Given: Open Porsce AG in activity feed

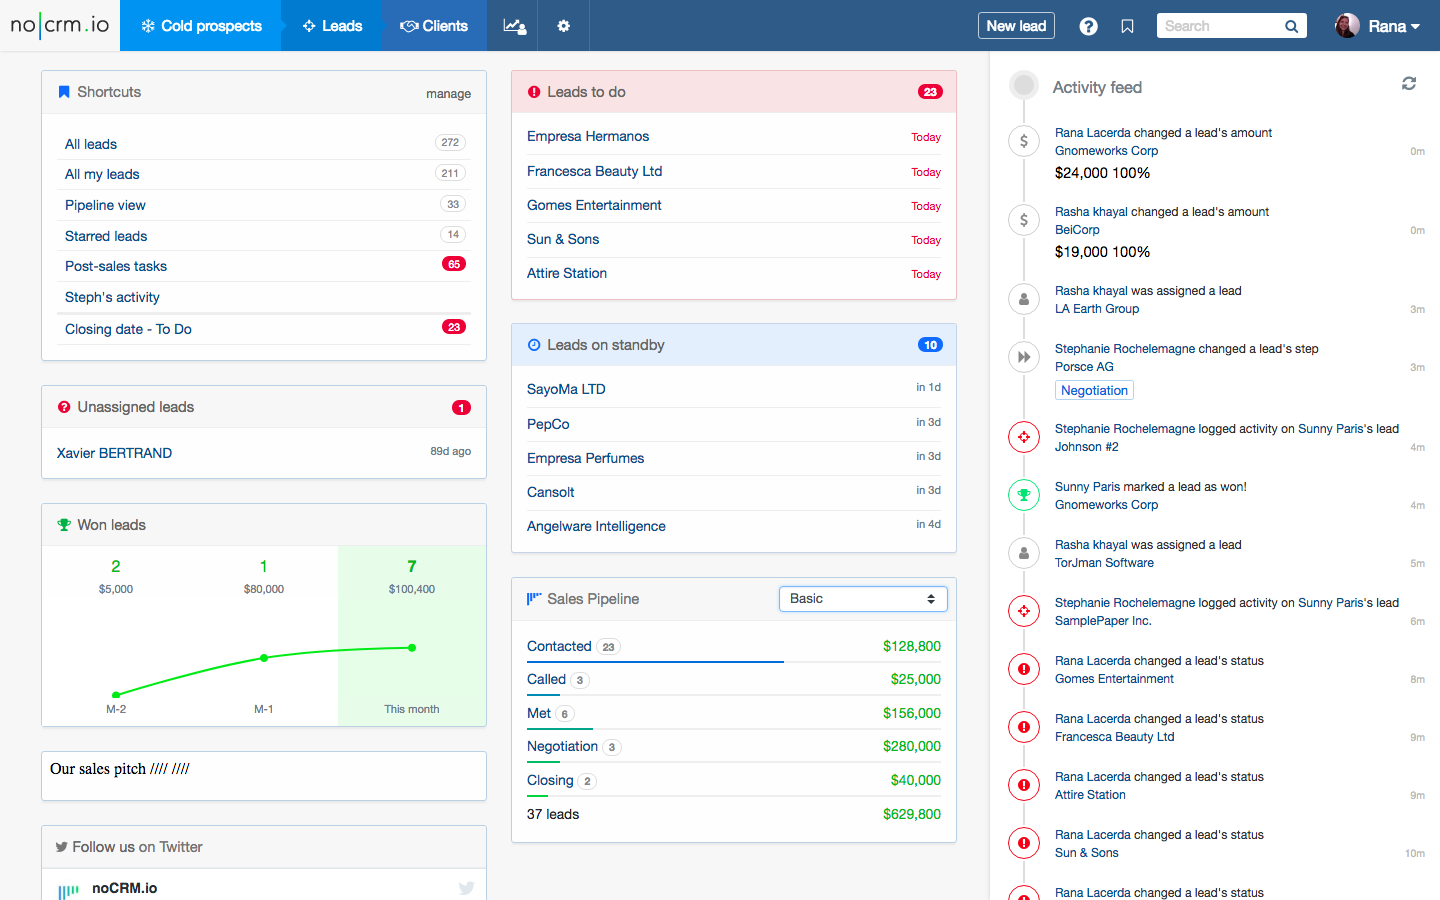Looking at the screenshot, I should 1084,367.
